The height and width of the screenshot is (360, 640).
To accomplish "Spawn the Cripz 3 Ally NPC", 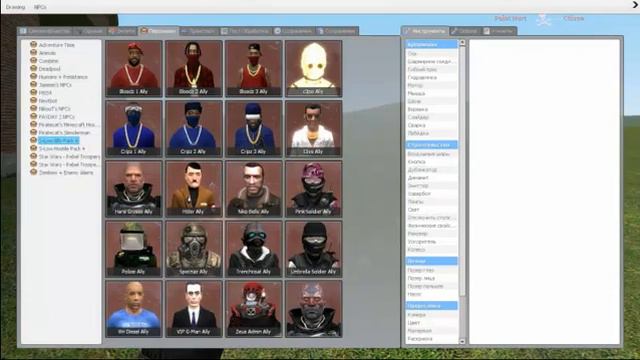I will pos(253,129).
